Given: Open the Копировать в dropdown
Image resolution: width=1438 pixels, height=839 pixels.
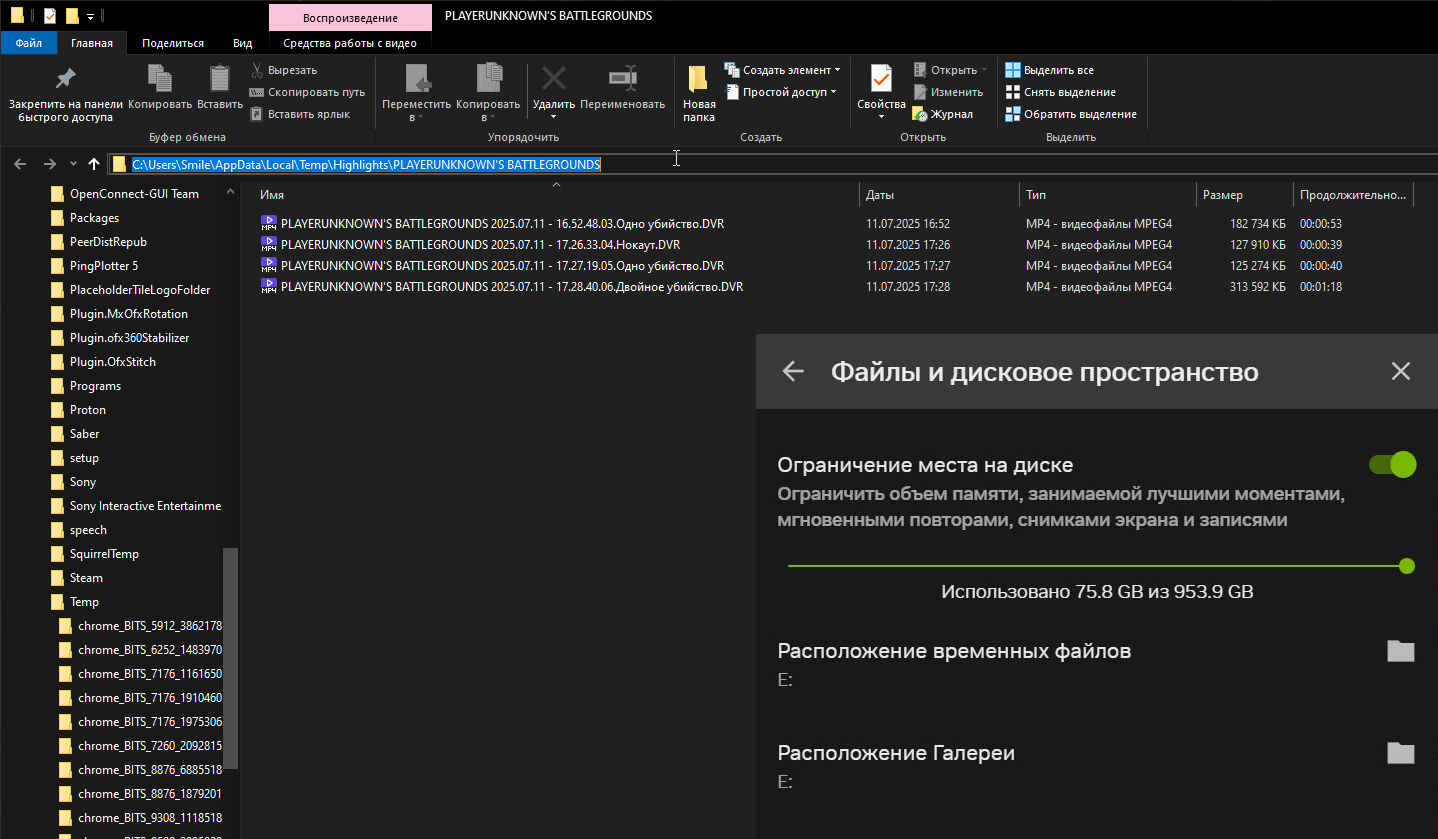Looking at the screenshot, I should (488, 93).
